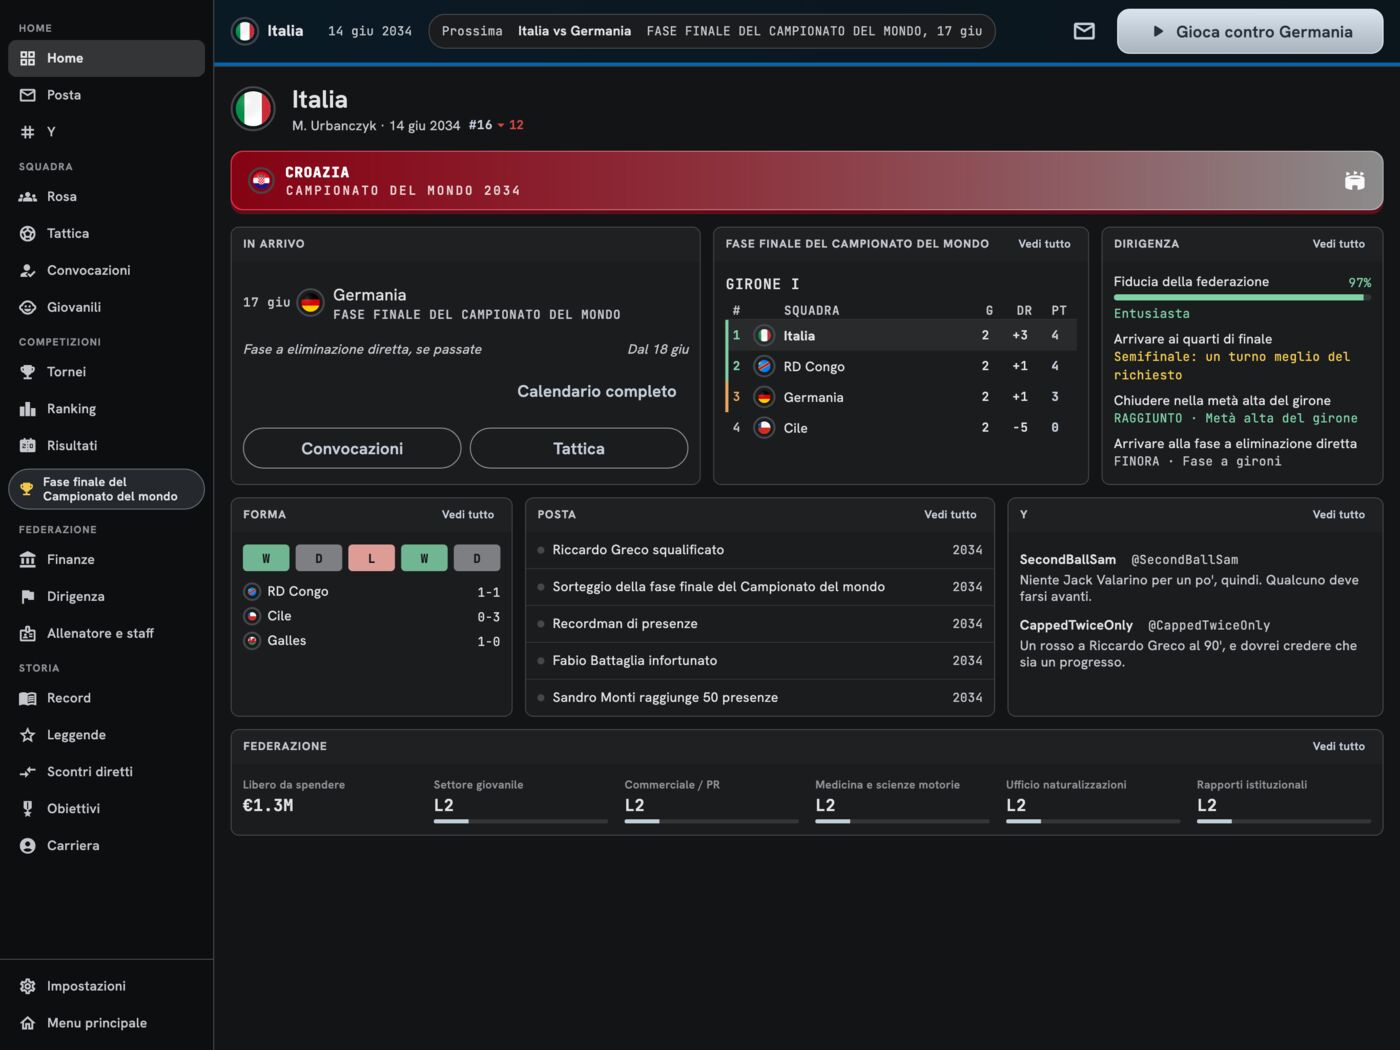1400x1050 pixels.
Task: Click the Giovanili icon in sidebar
Action: click(28, 307)
